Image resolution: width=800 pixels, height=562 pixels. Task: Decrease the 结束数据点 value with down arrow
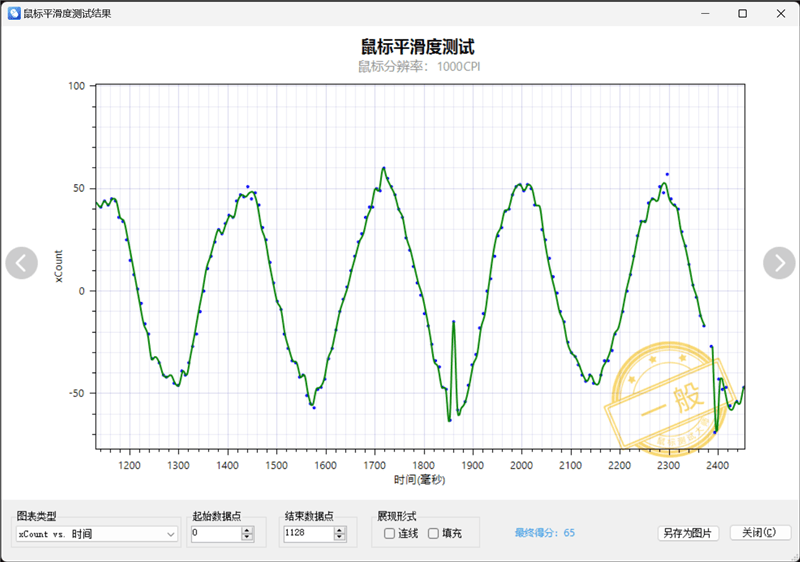click(340, 538)
